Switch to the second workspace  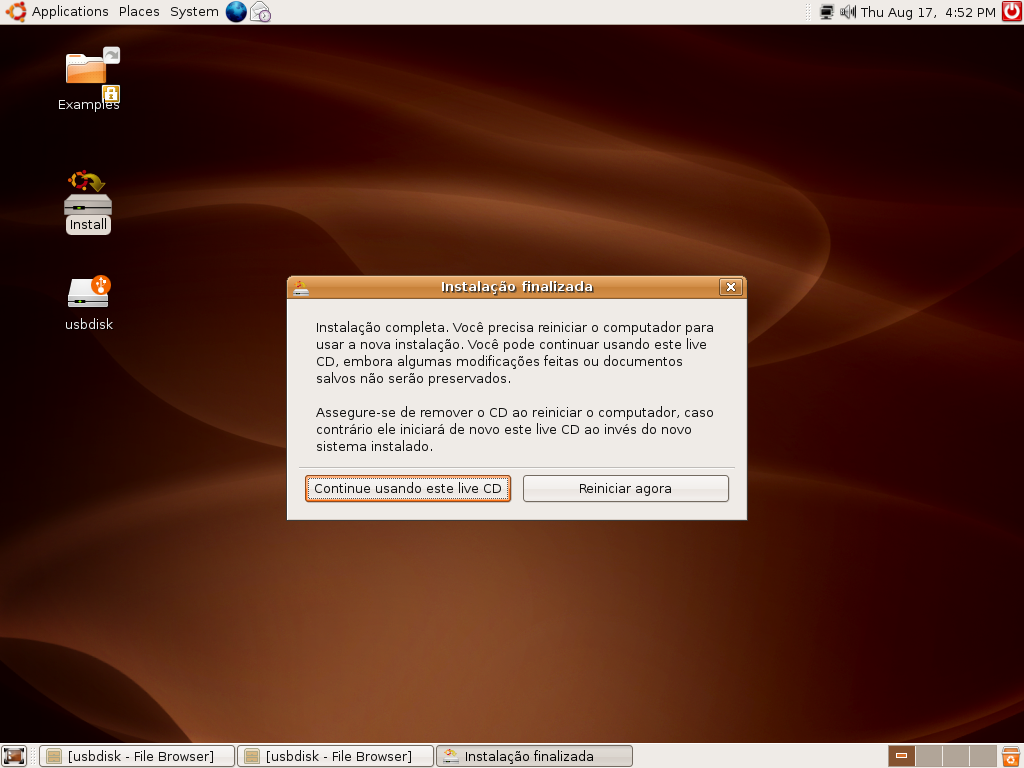pyautogui.click(x=929, y=756)
